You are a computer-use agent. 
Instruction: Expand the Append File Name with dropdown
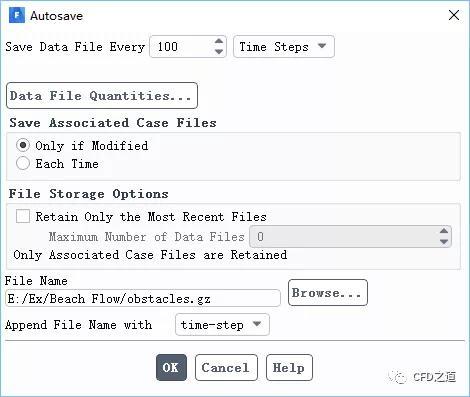click(x=222, y=325)
